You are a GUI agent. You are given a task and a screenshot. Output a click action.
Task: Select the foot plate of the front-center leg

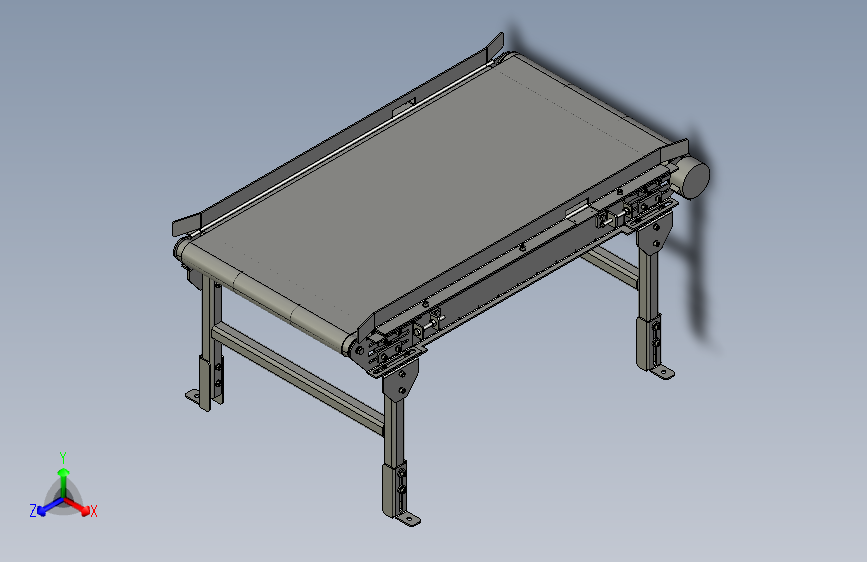click(408, 518)
